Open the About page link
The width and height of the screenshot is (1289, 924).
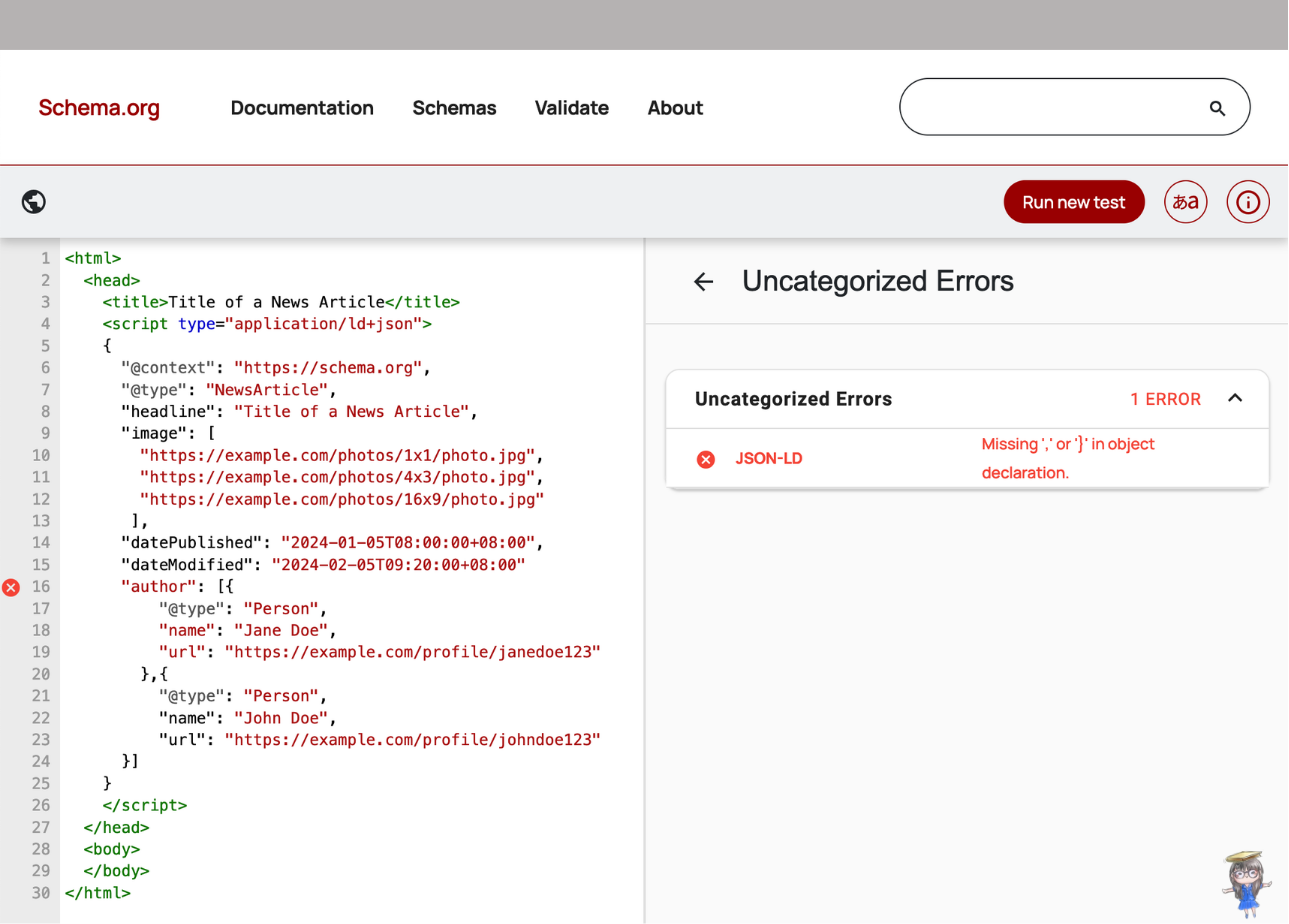675,108
